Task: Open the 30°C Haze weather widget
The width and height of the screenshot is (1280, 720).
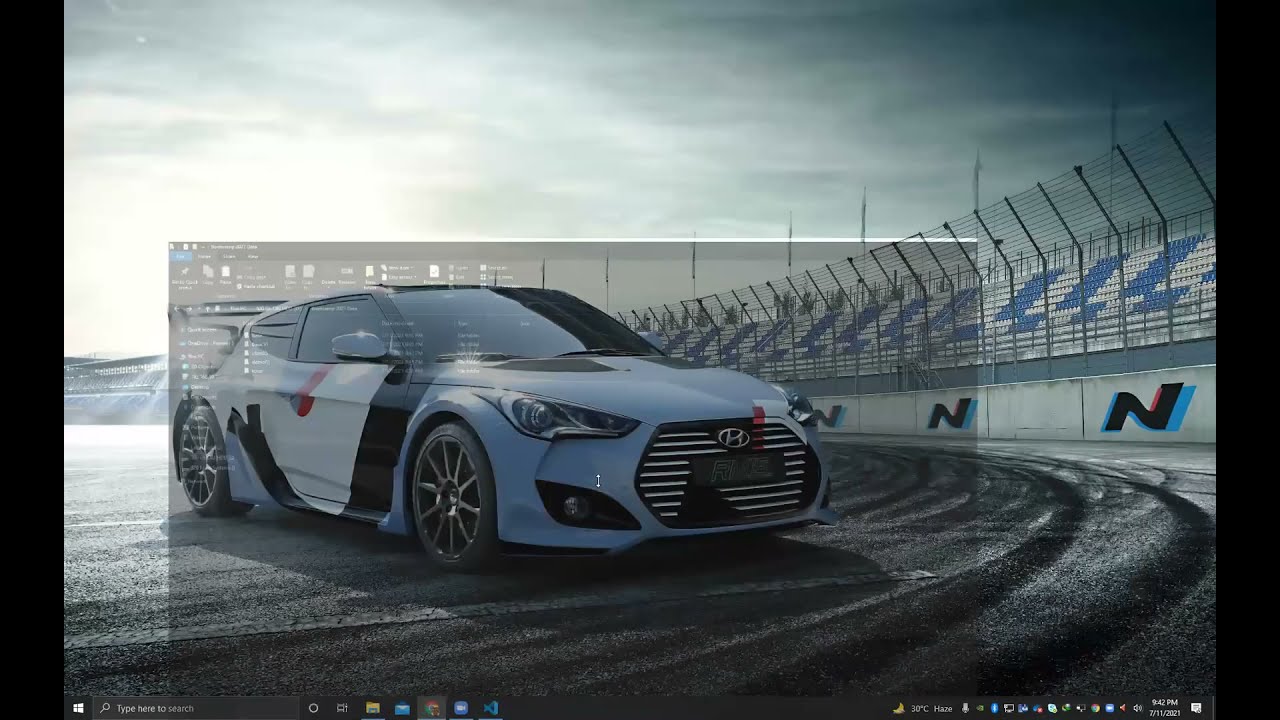Action: (x=922, y=708)
